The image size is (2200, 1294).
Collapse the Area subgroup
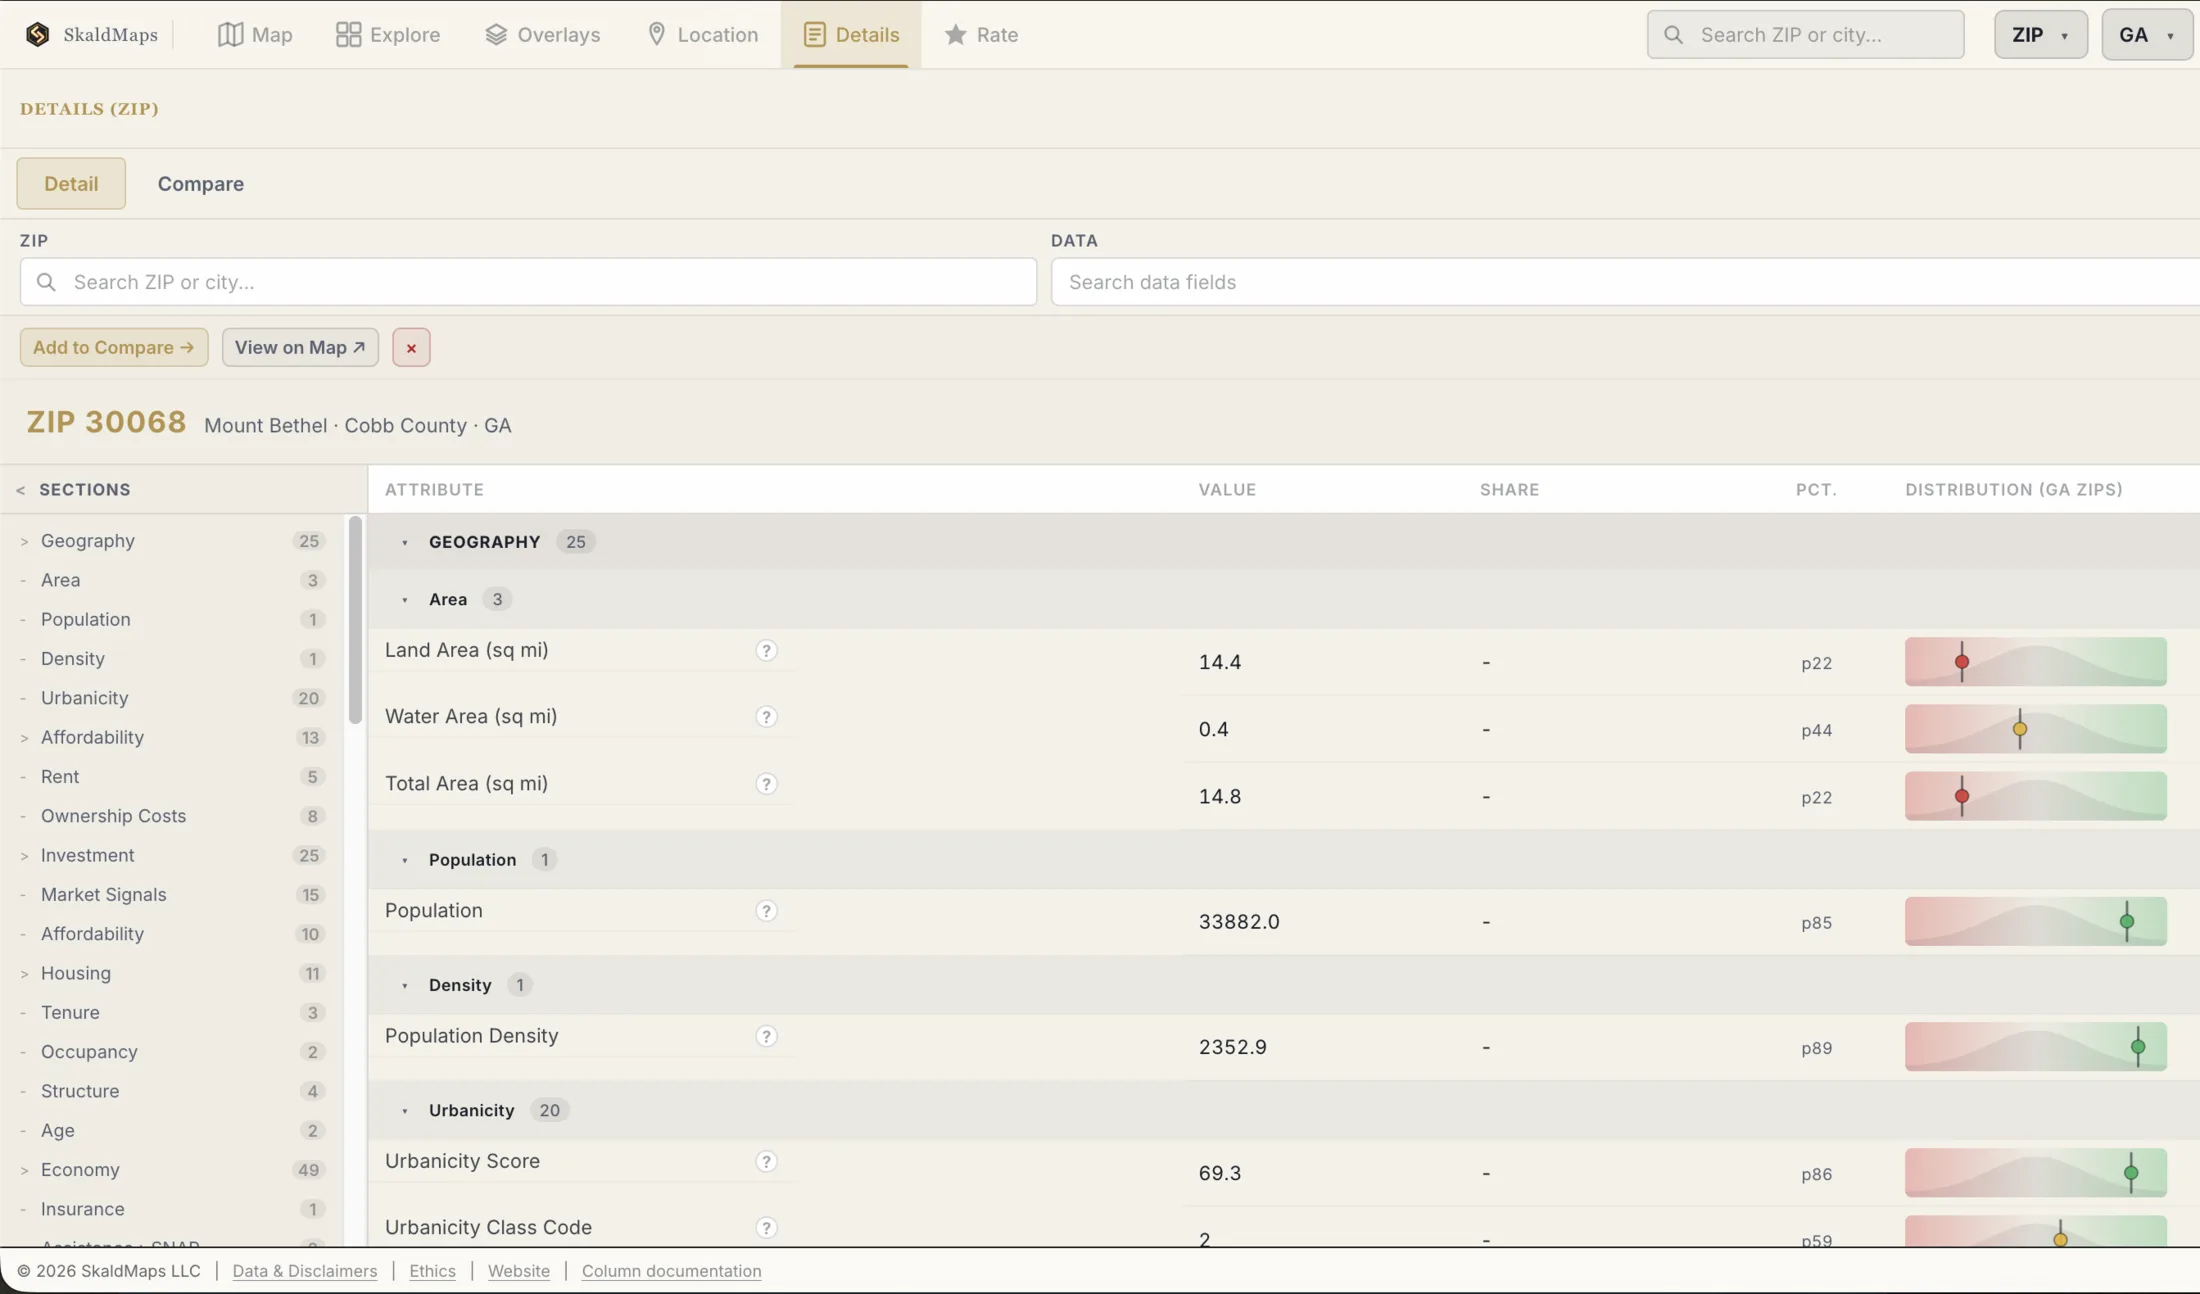pos(405,600)
